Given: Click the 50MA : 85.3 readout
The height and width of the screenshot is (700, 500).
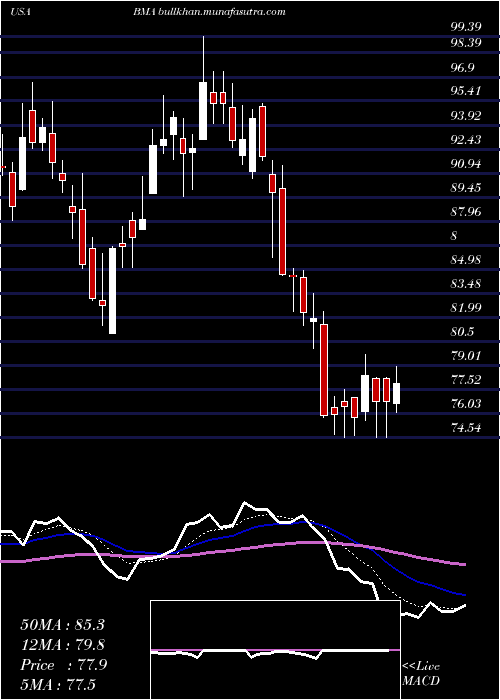Looking at the screenshot, I should [62, 625].
